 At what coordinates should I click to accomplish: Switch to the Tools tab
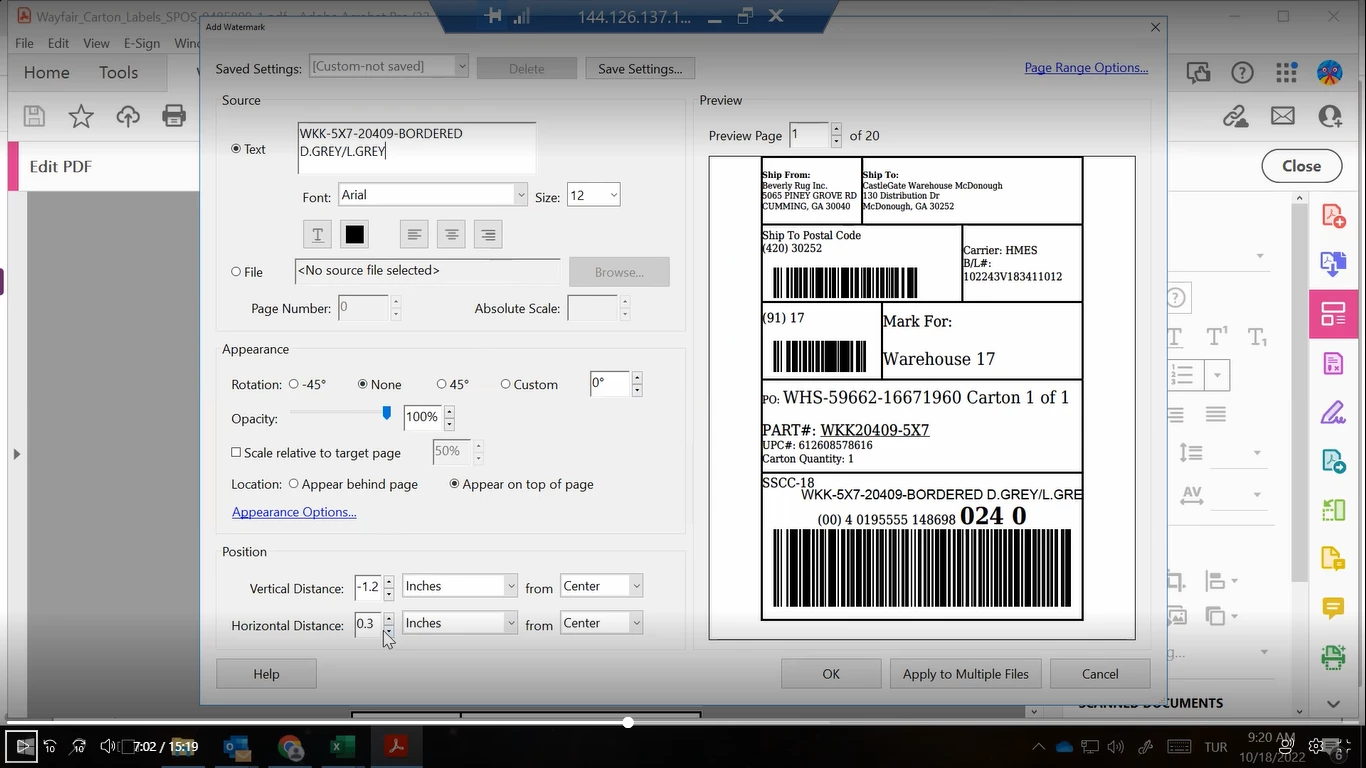pos(118,72)
